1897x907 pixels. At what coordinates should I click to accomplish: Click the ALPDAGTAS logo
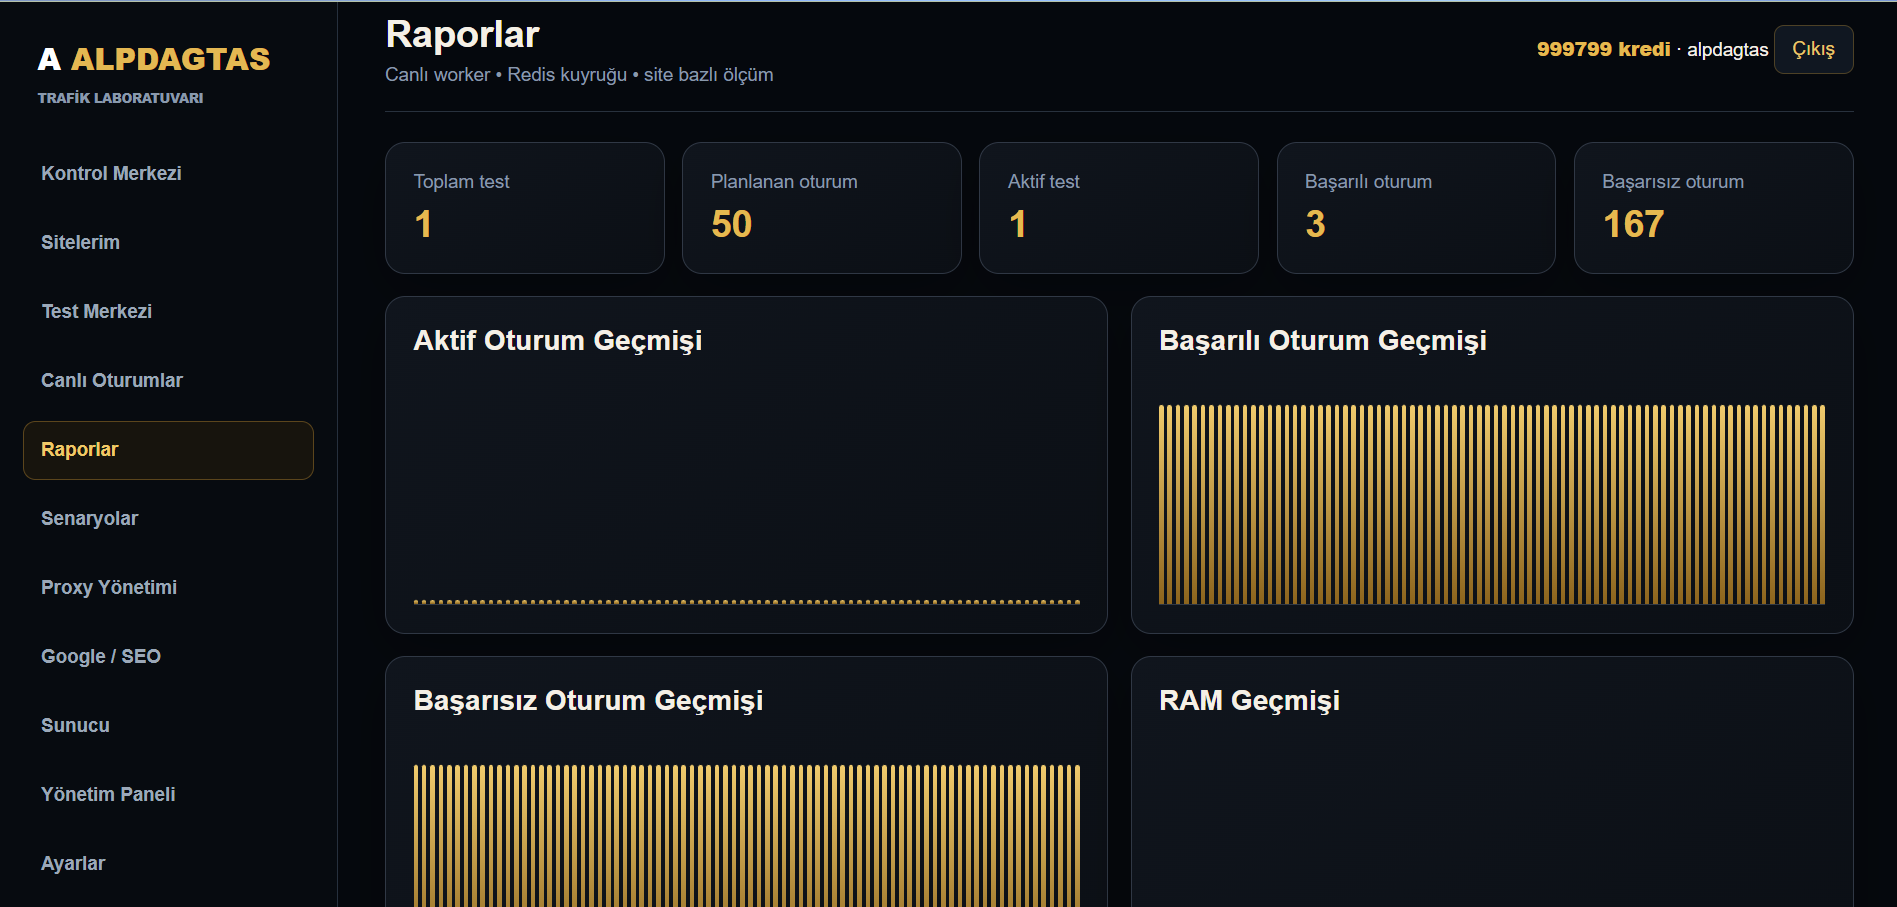click(x=154, y=59)
